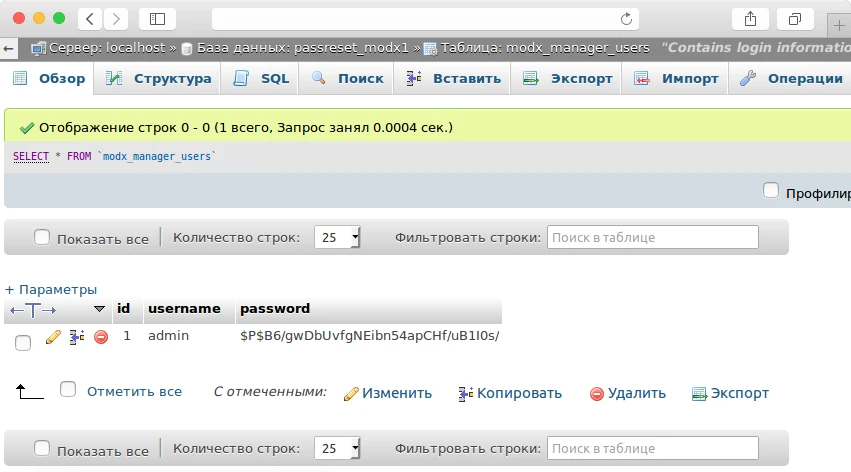Toggle the Safari sidebar button
This screenshot has width=851, height=472.
(x=157, y=20)
